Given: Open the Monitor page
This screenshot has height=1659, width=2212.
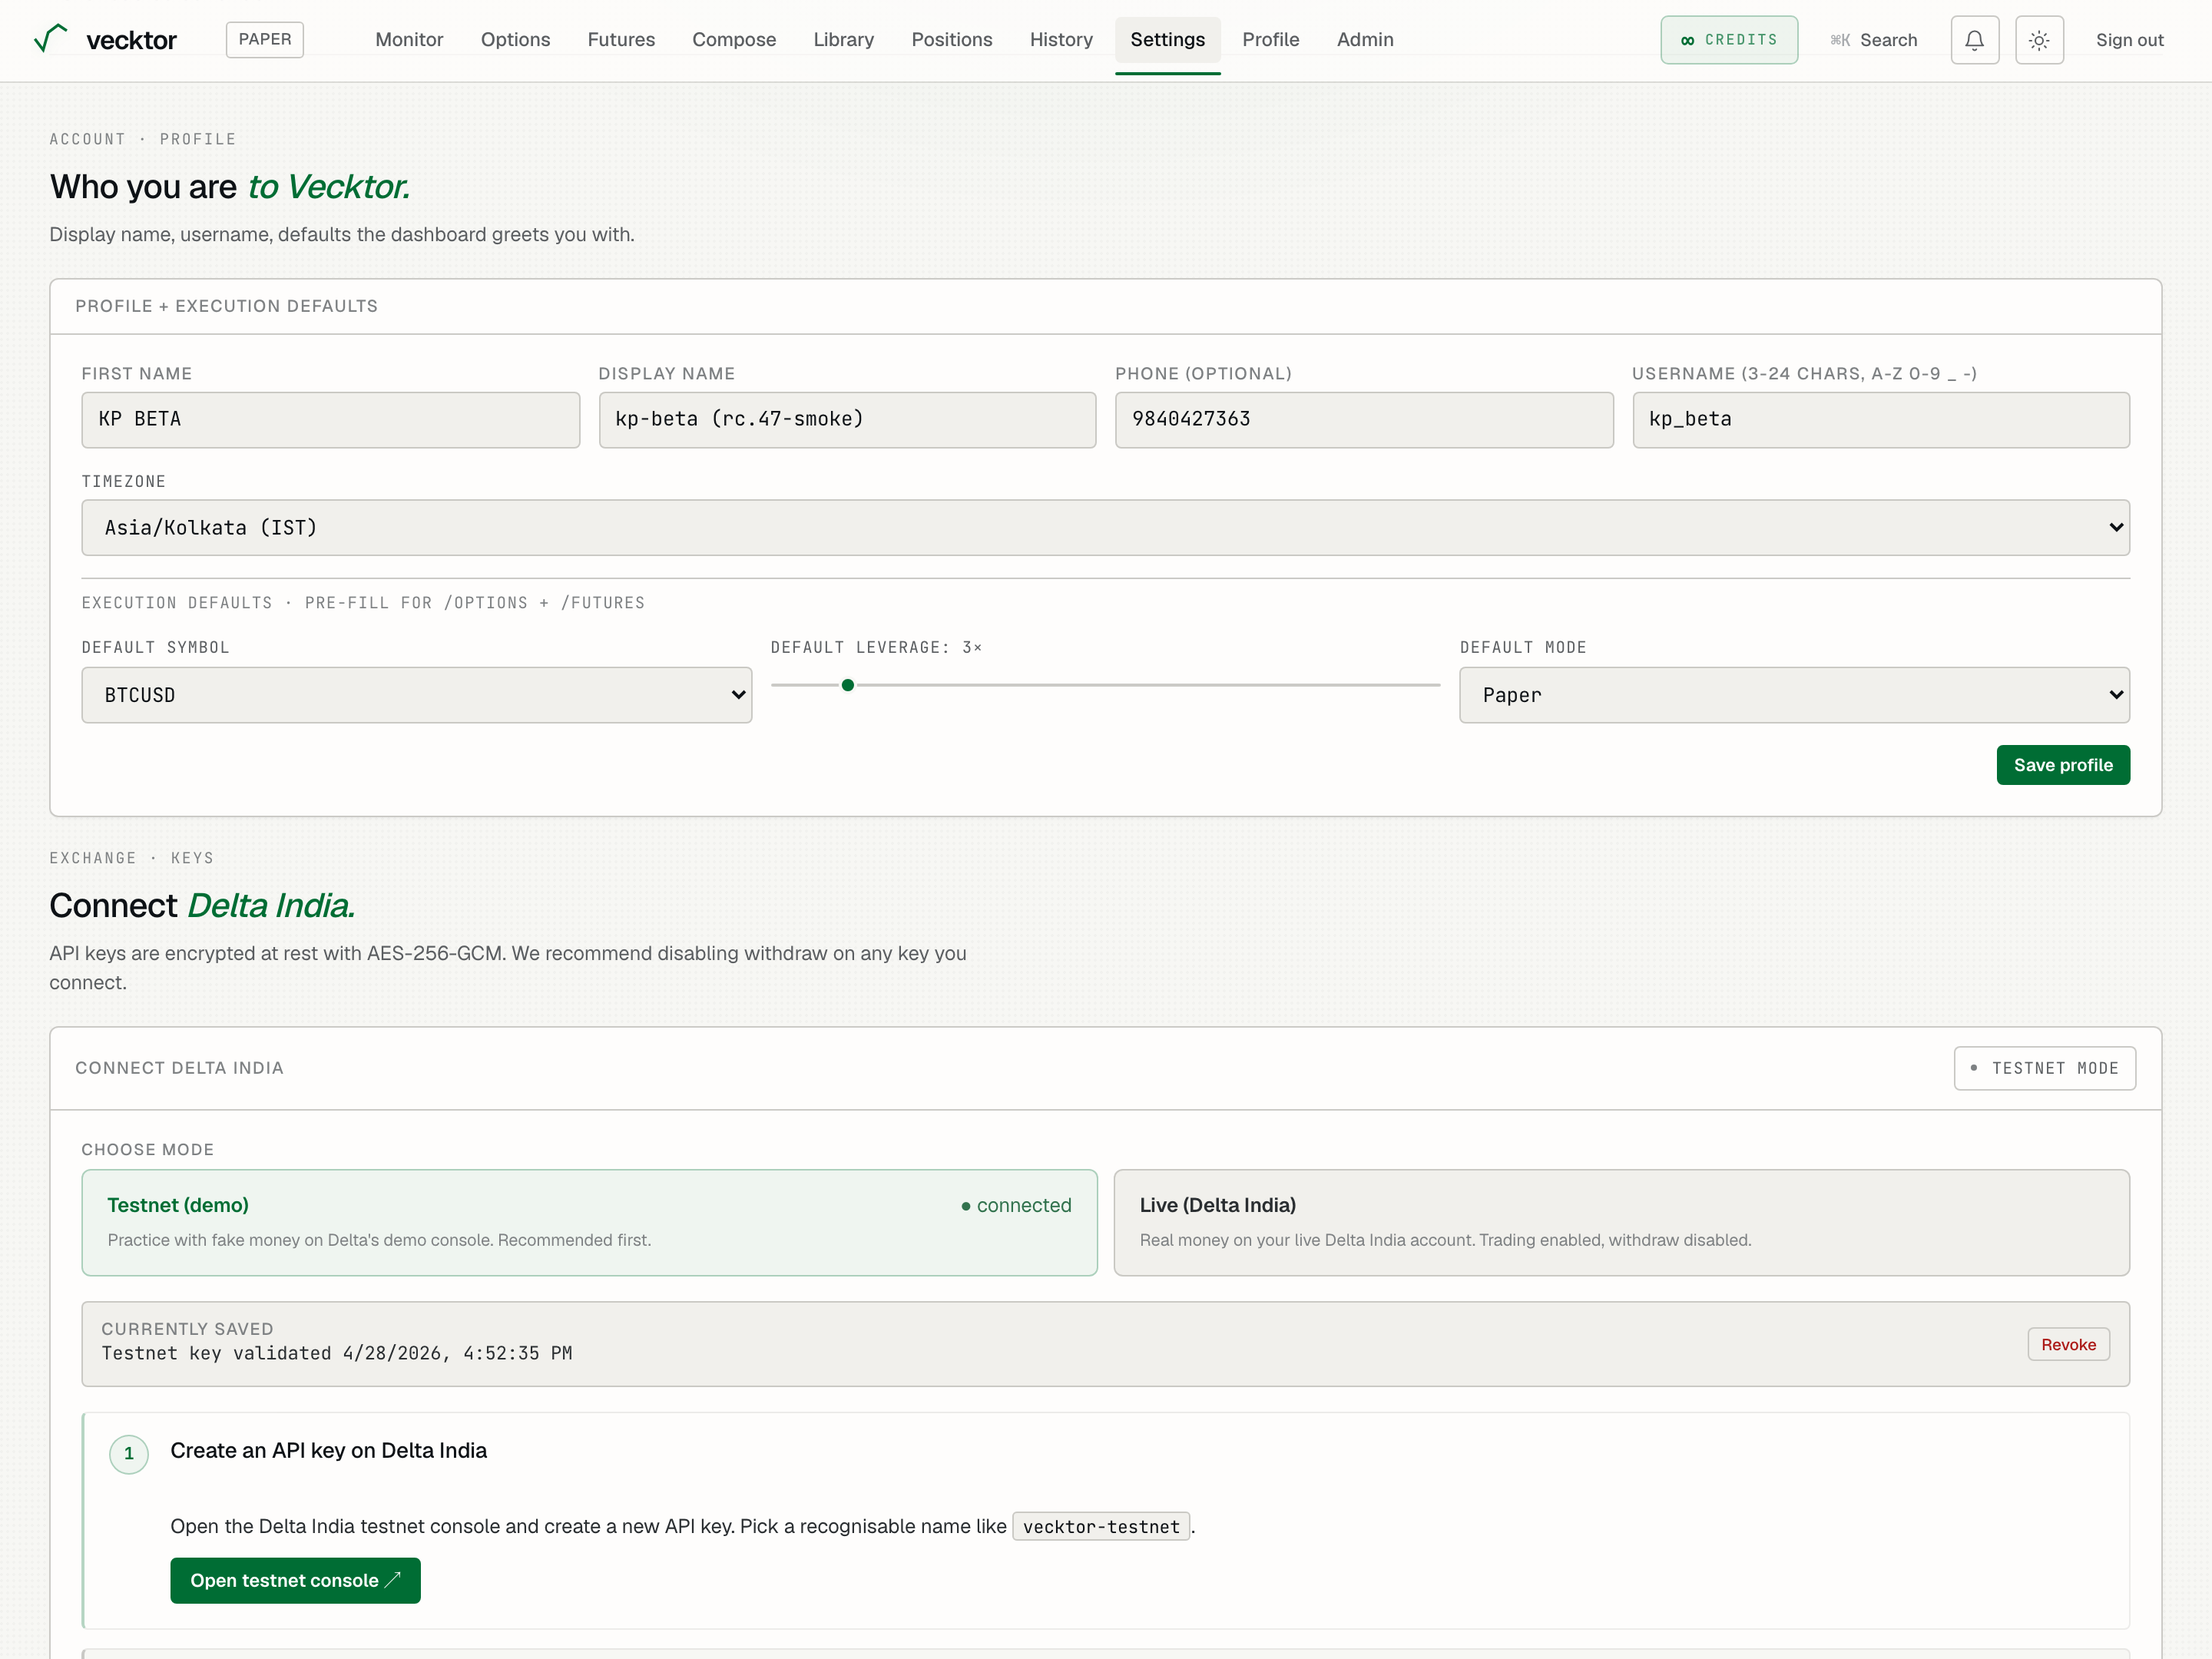Looking at the screenshot, I should pos(409,40).
